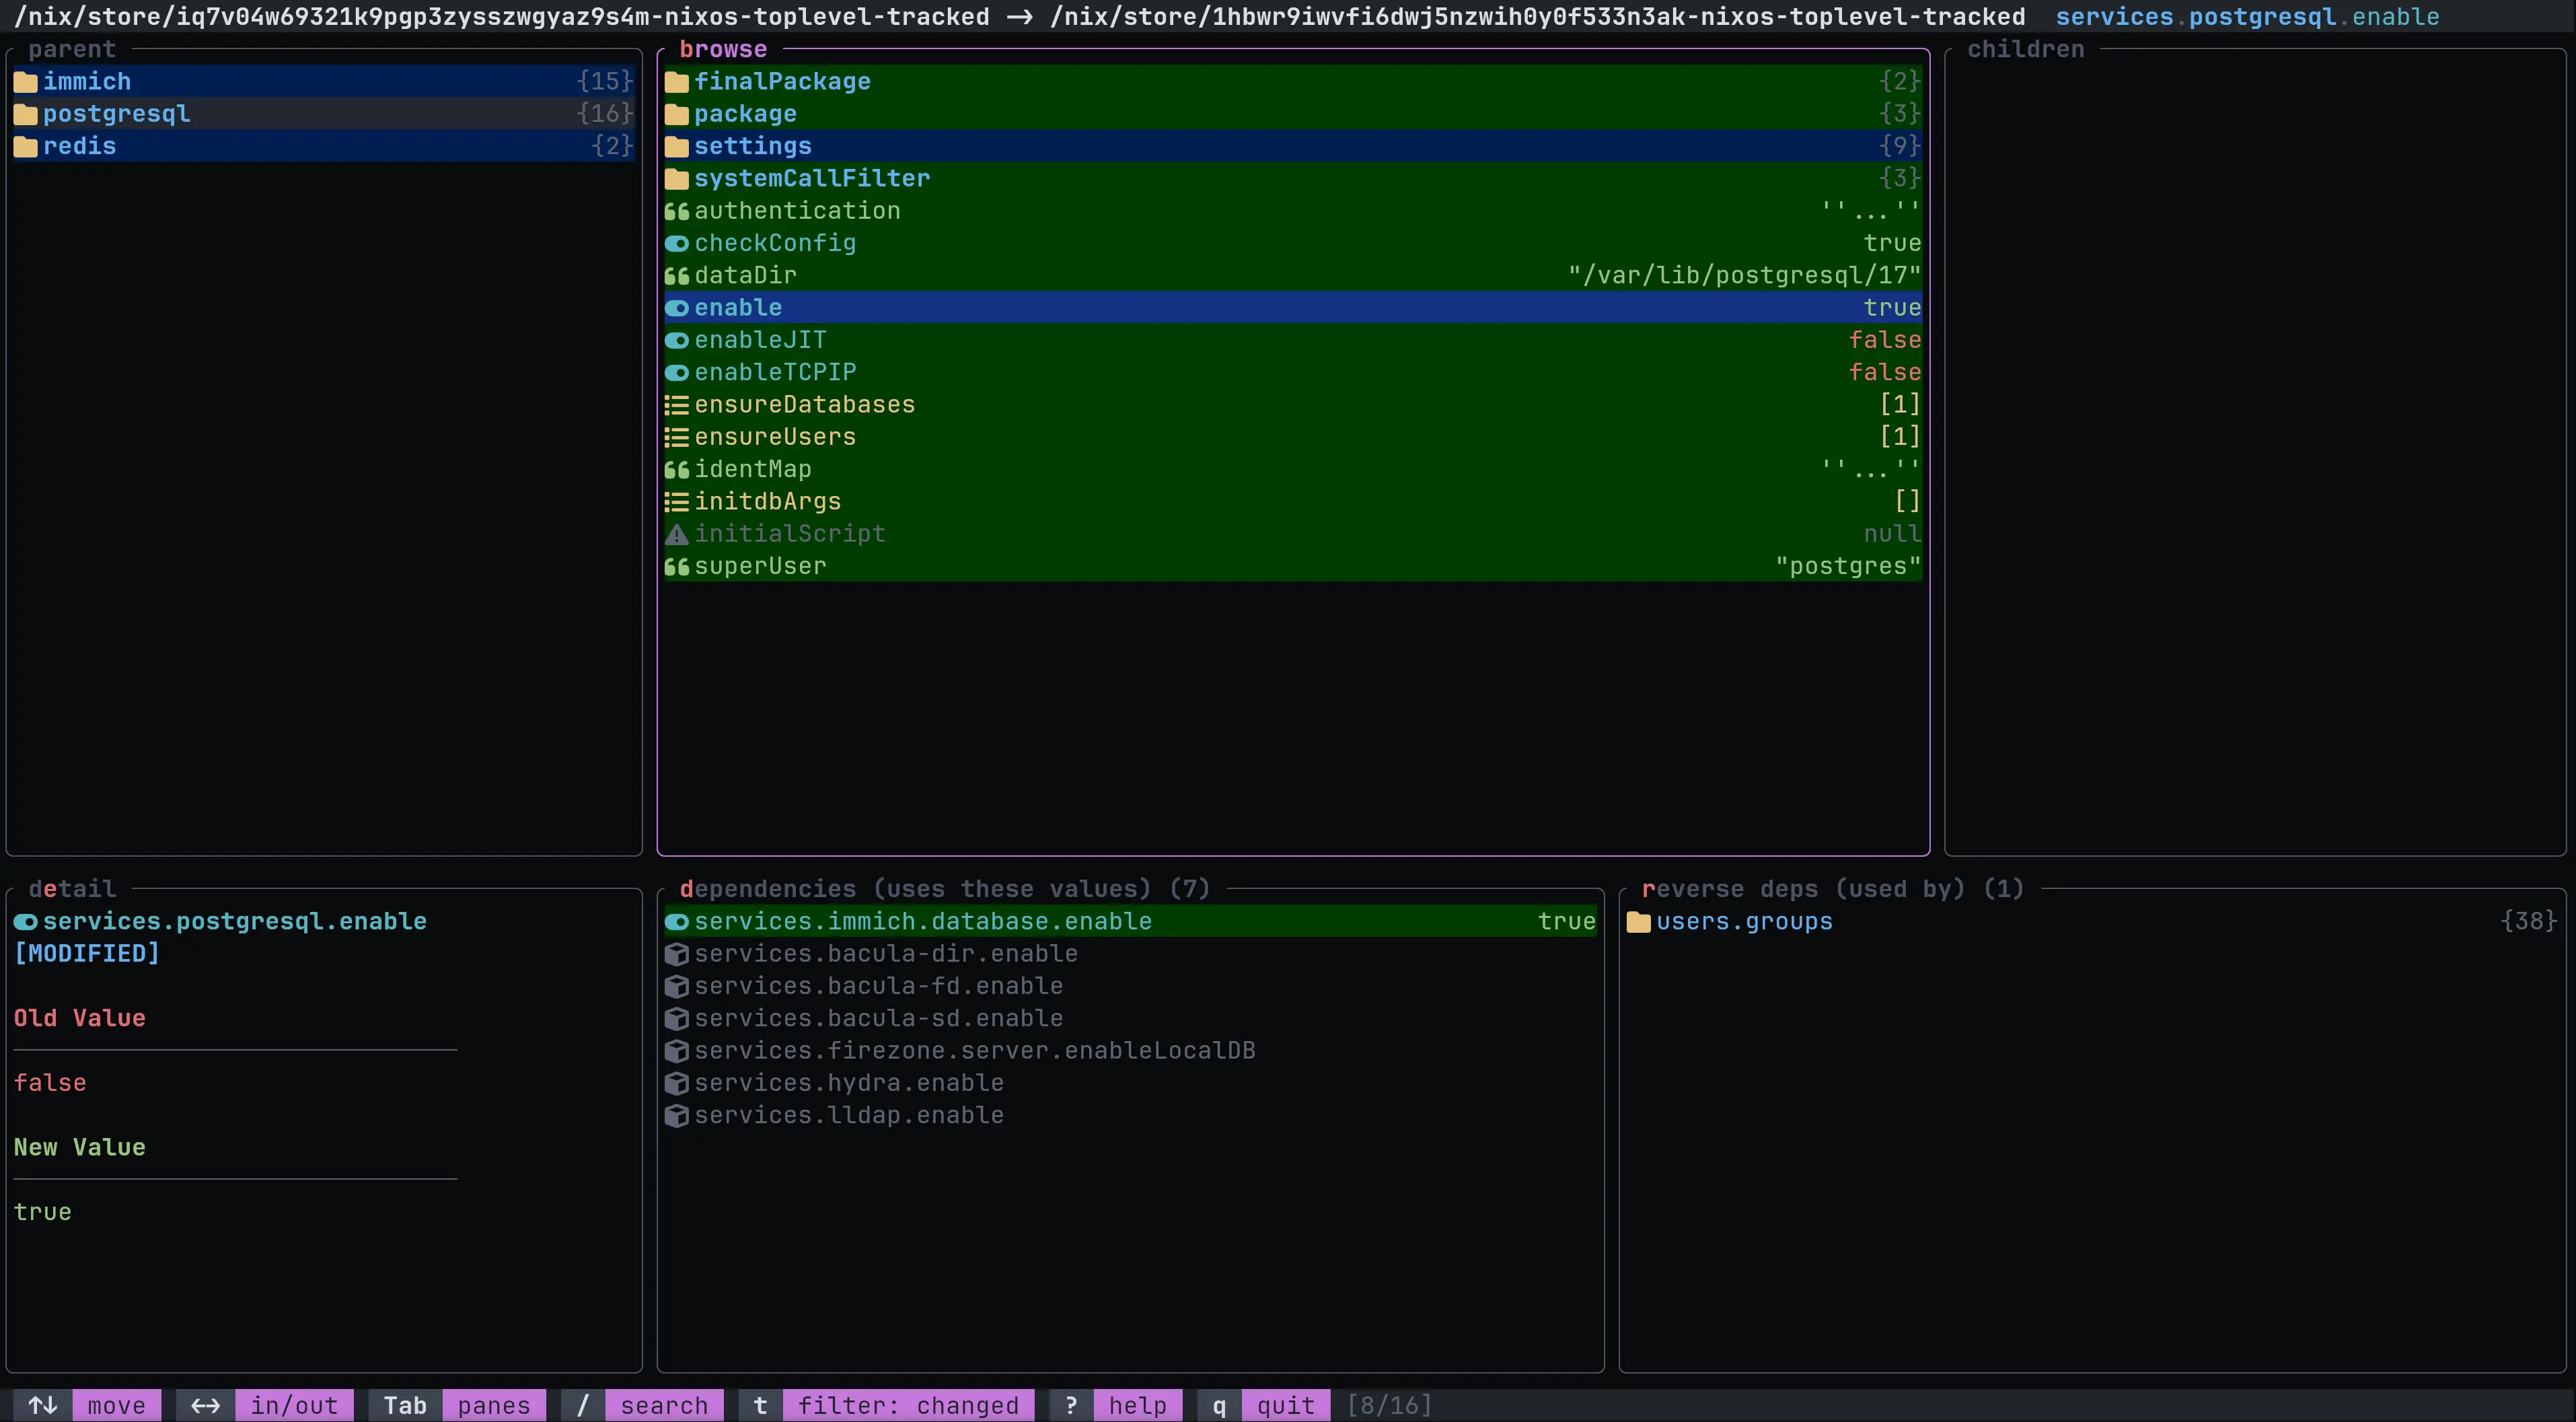
Task: Open the filter: changed menu option
Action: point(907,1404)
